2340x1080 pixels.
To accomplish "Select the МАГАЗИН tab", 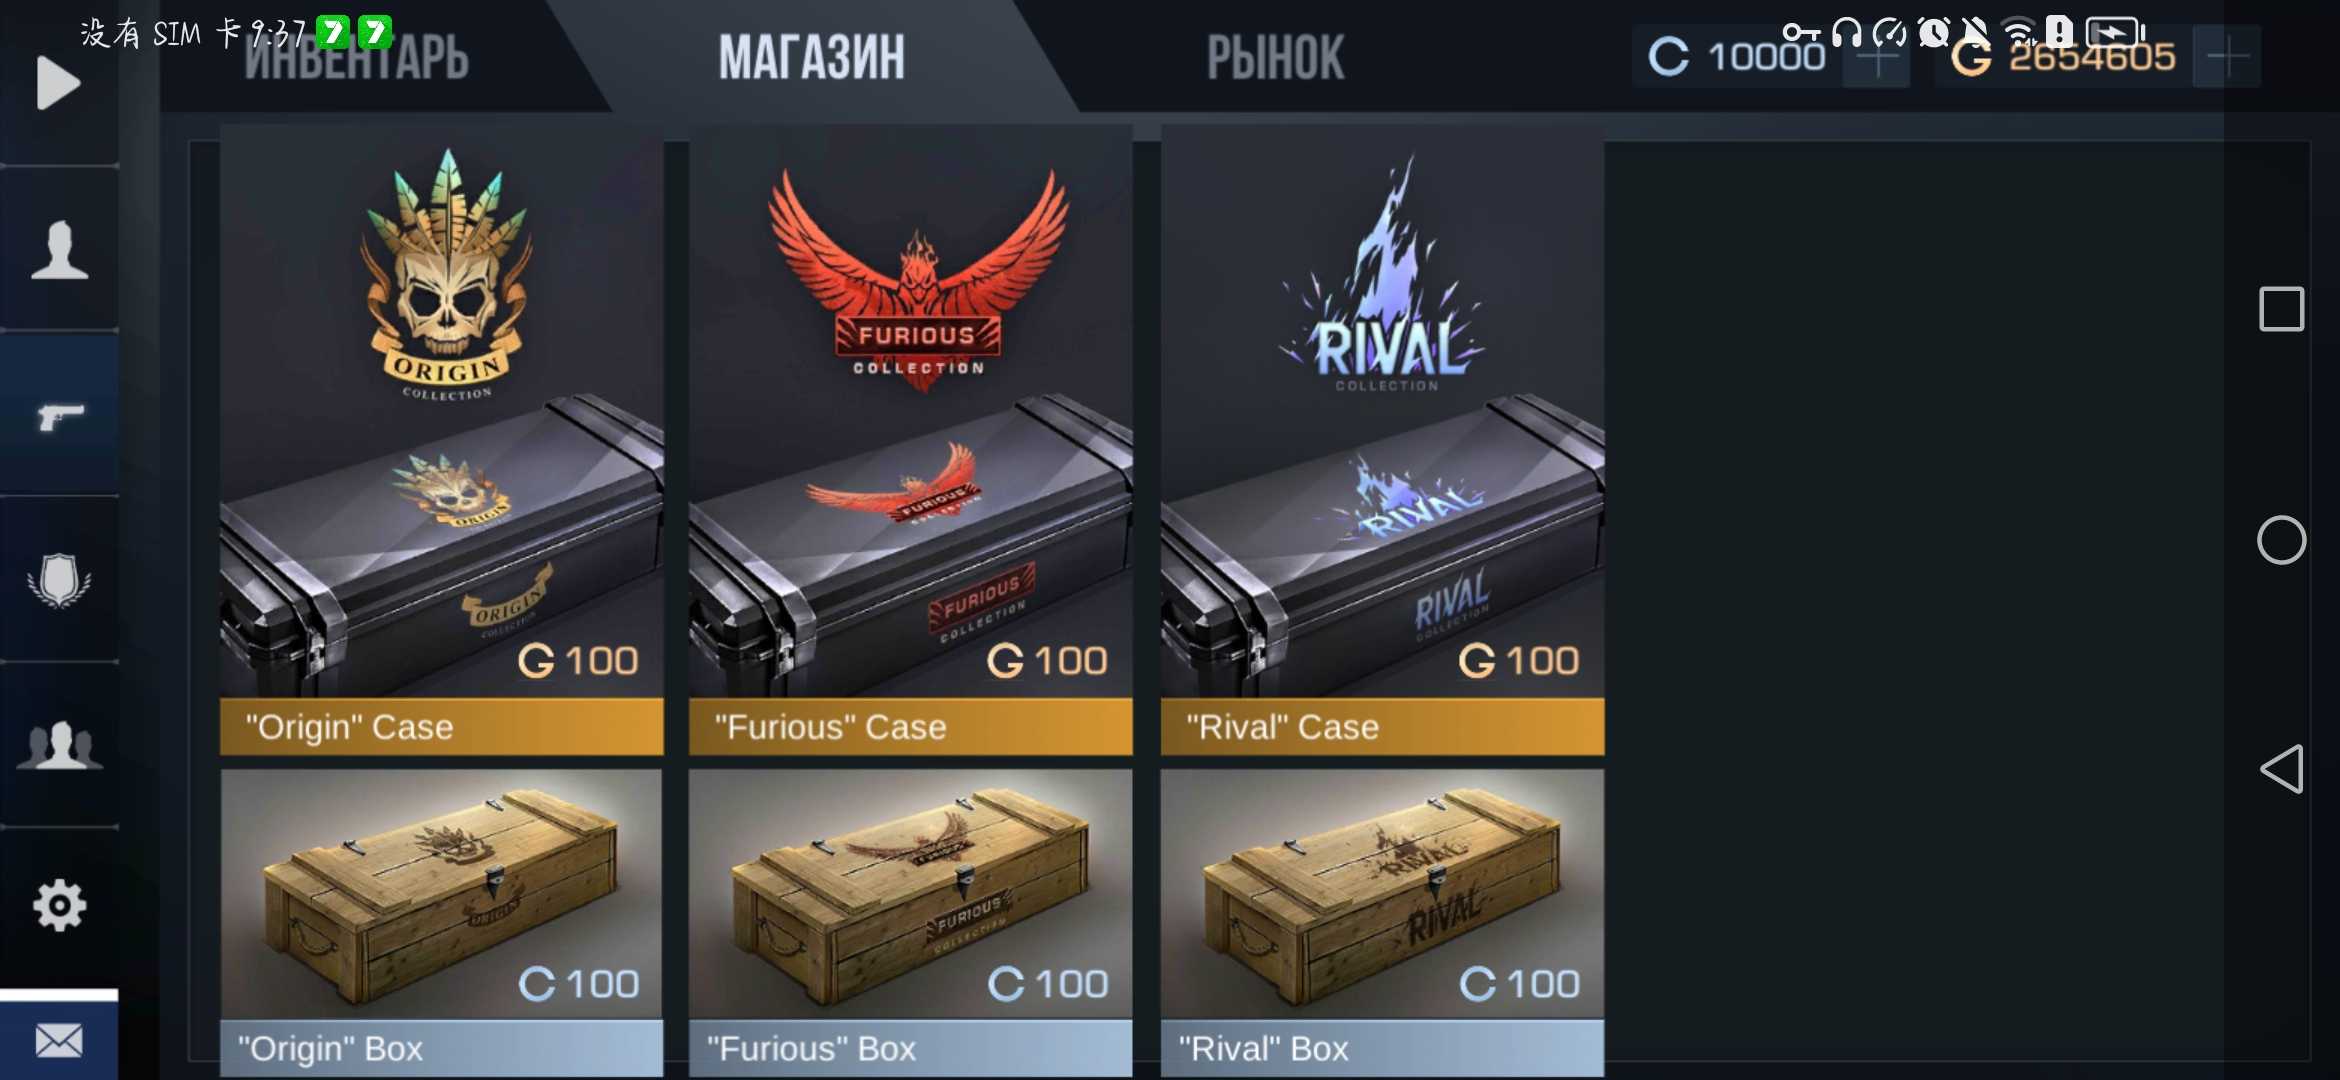I will (811, 57).
